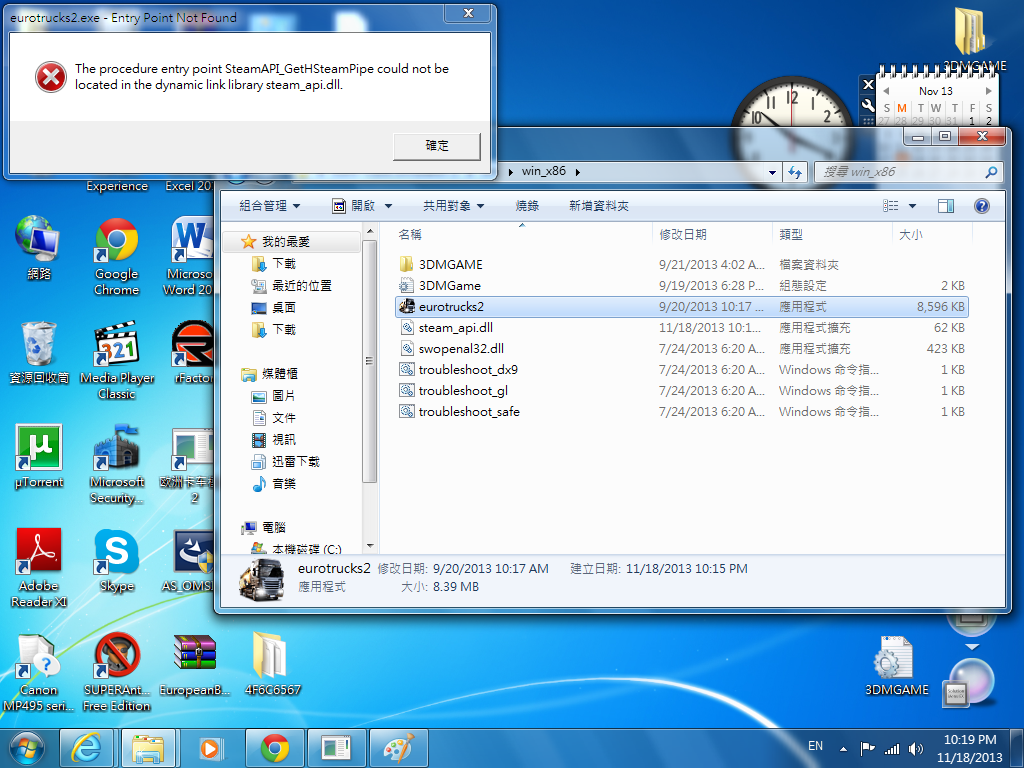Sort files by 類型 column header
Viewport: 1024px width, 768px height.
pos(791,234)
